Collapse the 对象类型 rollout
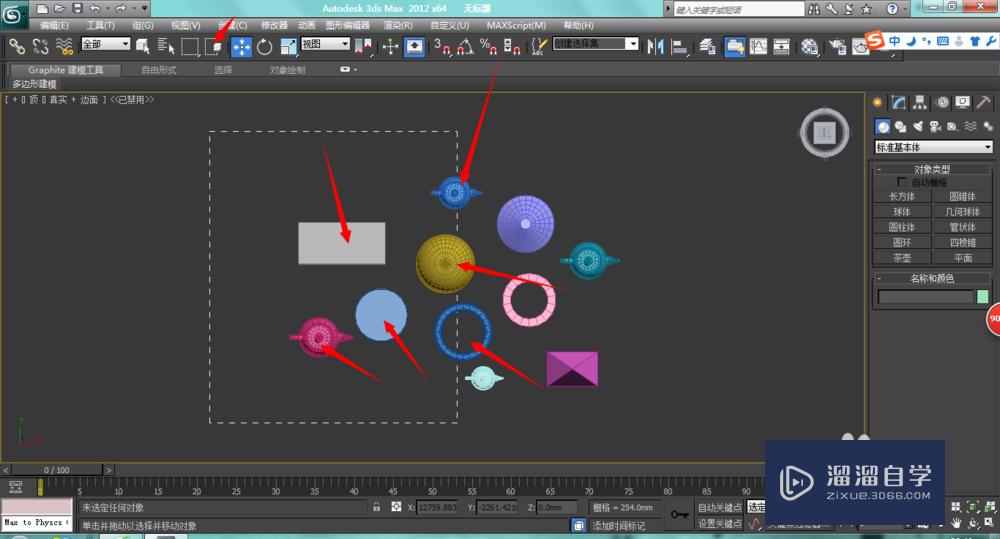This screenshot has width=1000, height=539. [932, 170]
